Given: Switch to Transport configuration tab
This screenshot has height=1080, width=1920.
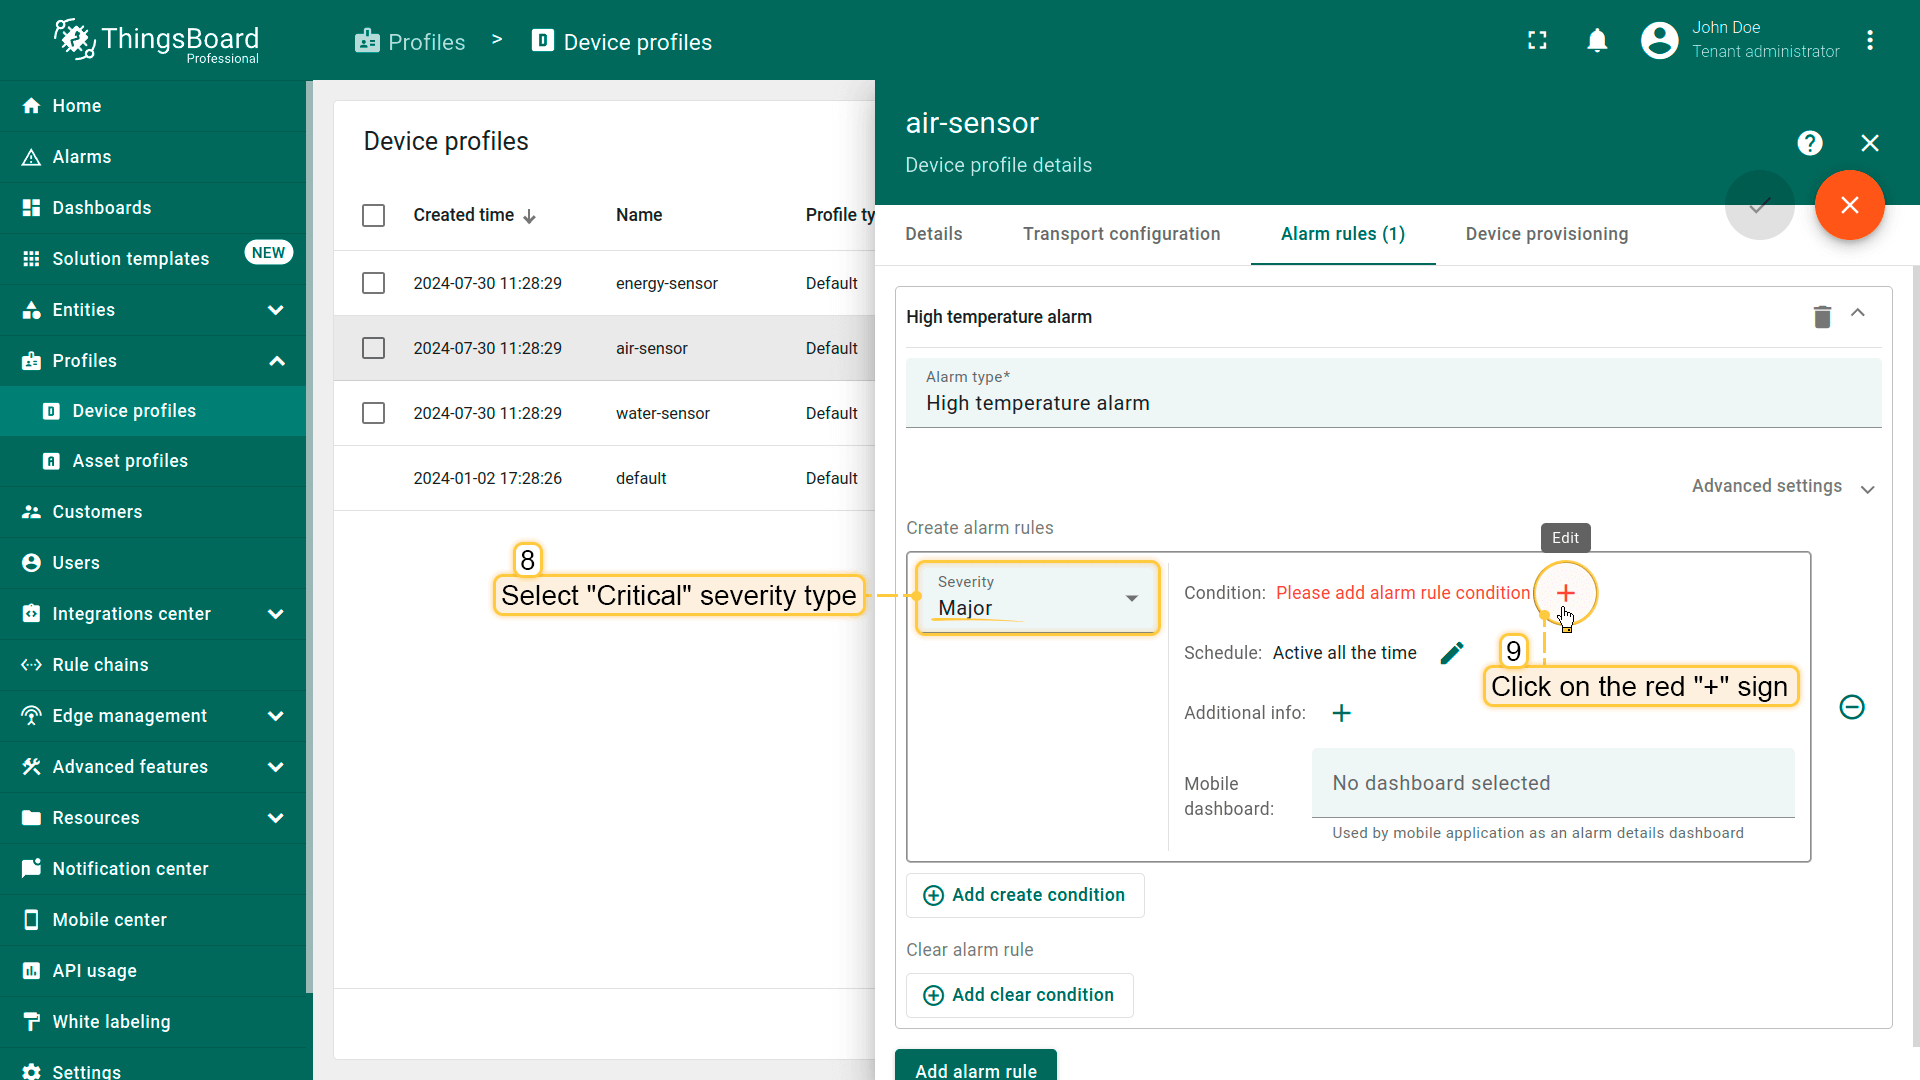Looking at the screenshot, I should click(1121, 234).
